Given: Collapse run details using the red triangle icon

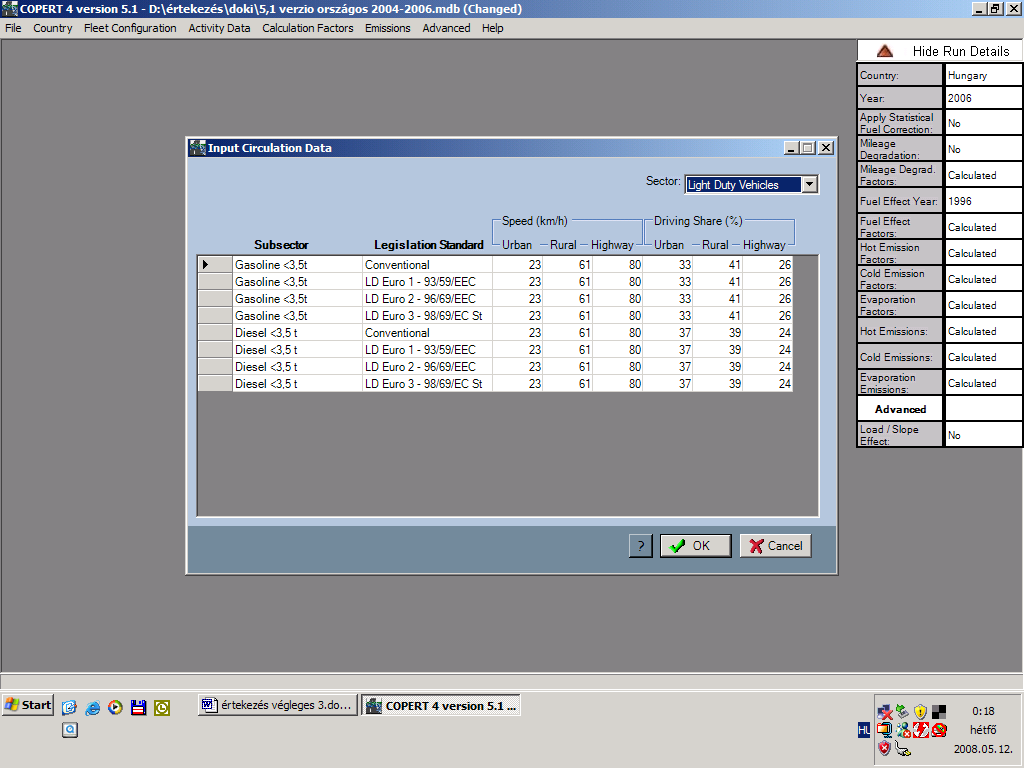Looking at the screenshot, I should pos(884,51).
